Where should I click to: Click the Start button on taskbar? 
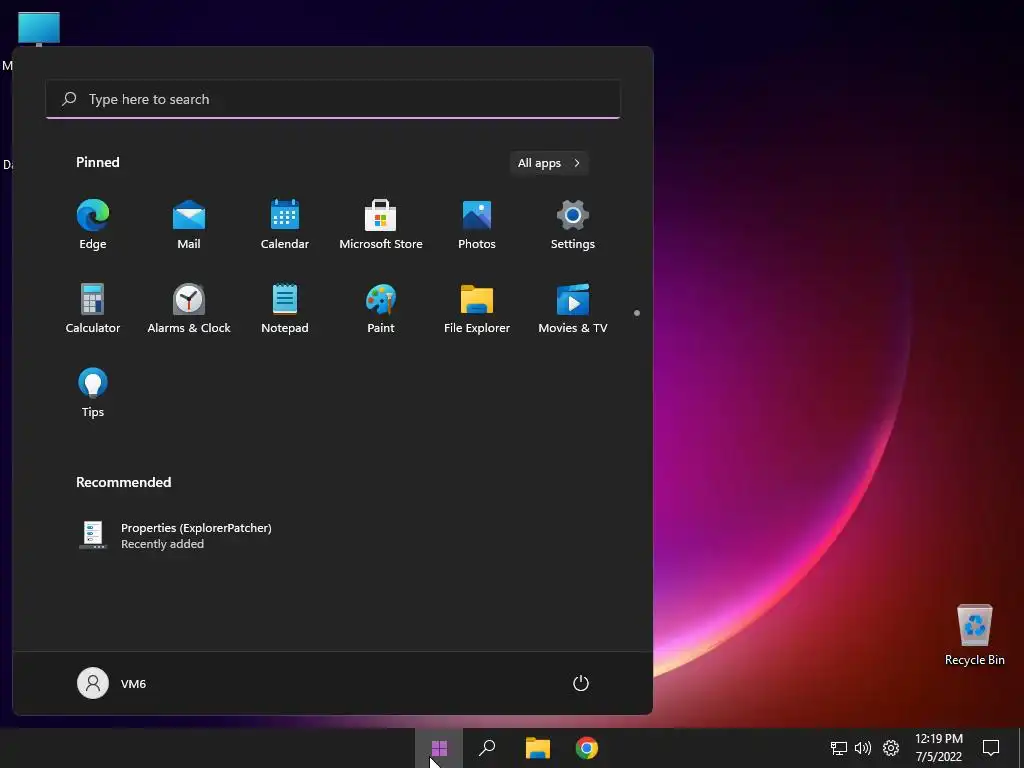(x=439, y=748)
